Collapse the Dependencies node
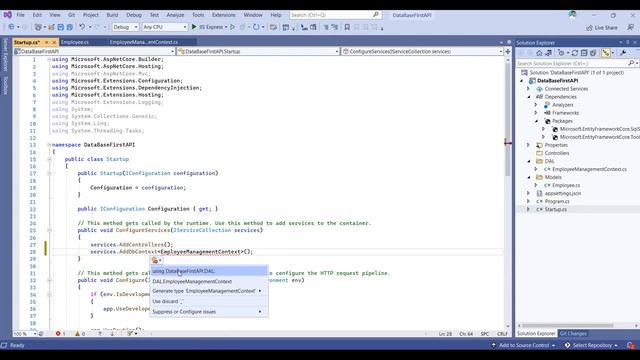Image resolution: width=640 pixels, height=360 pixels. click(528, 97)
